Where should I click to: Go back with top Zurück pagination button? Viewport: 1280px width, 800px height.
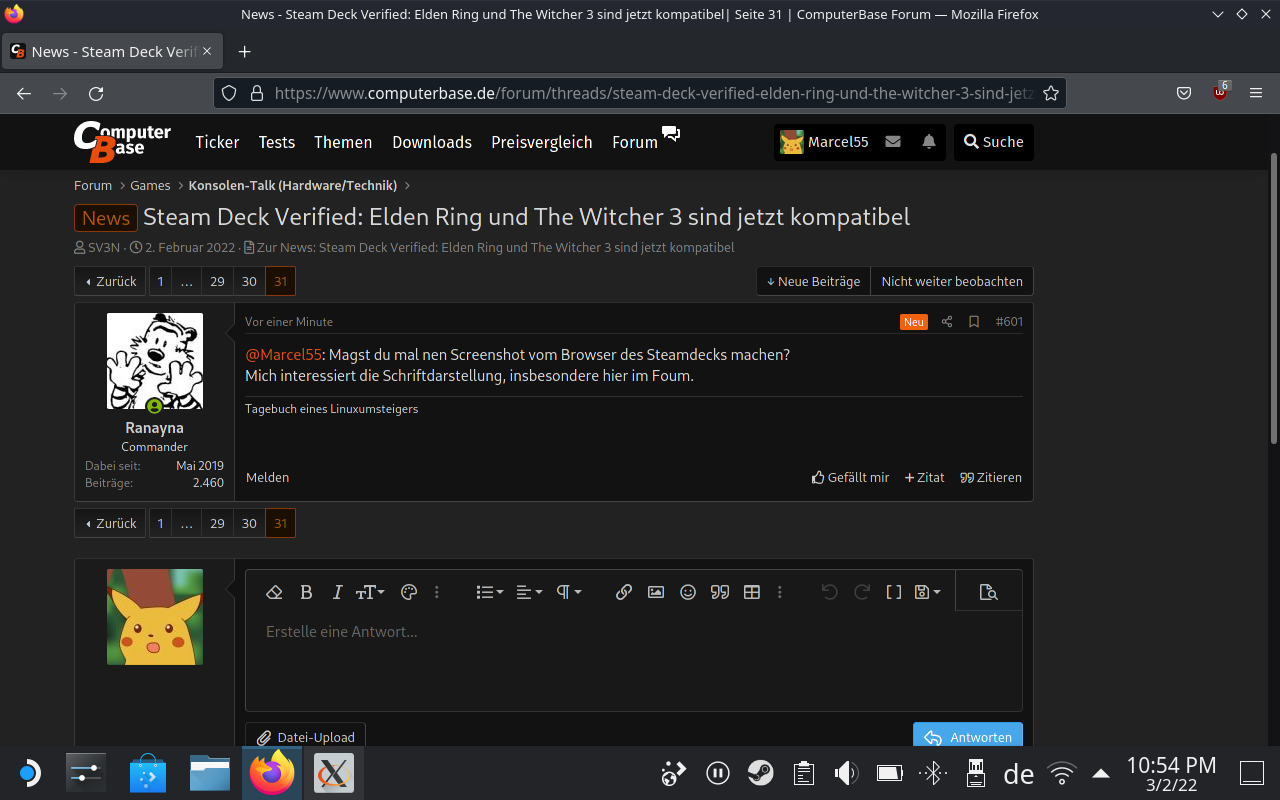110,281
